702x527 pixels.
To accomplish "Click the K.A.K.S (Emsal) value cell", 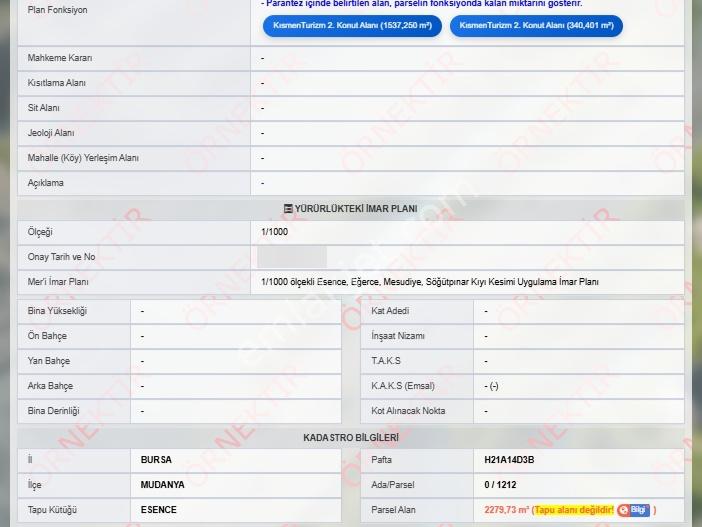I will [x=578, y=386].
